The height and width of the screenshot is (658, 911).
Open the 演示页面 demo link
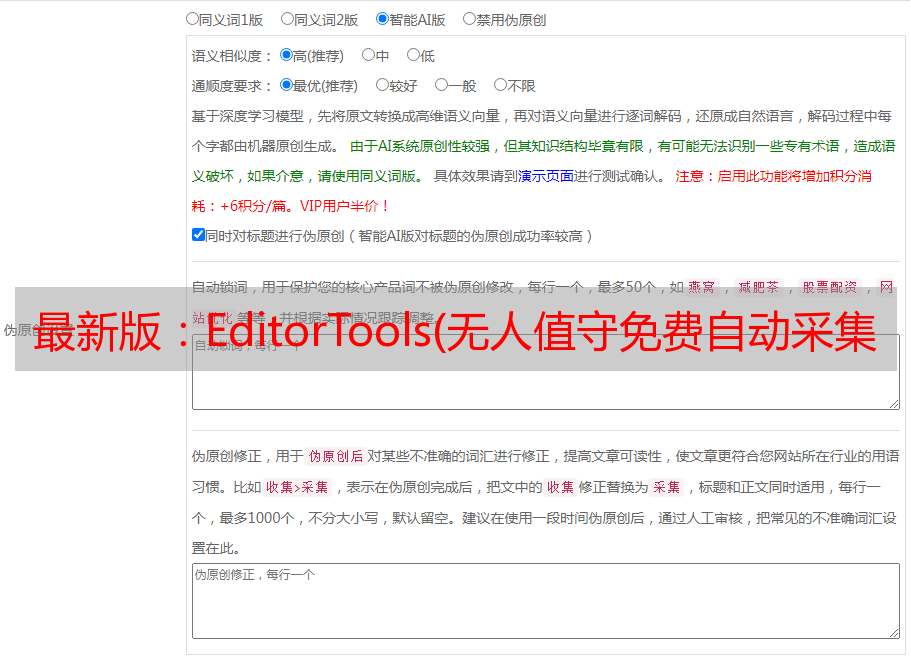(545, 176)
